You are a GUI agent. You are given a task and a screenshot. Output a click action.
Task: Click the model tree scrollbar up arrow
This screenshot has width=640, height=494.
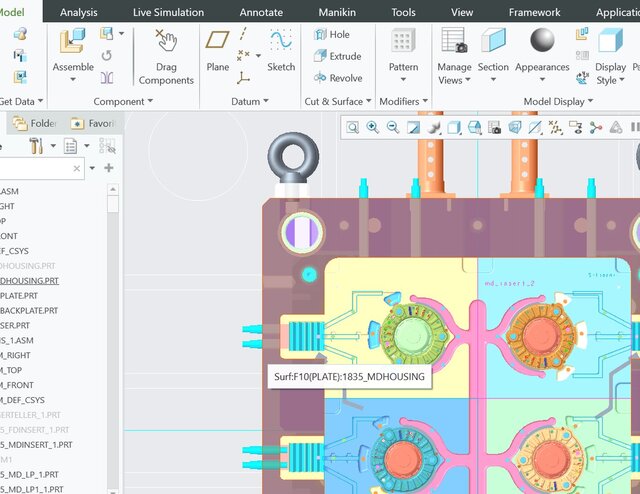click(x=113, y=189)
